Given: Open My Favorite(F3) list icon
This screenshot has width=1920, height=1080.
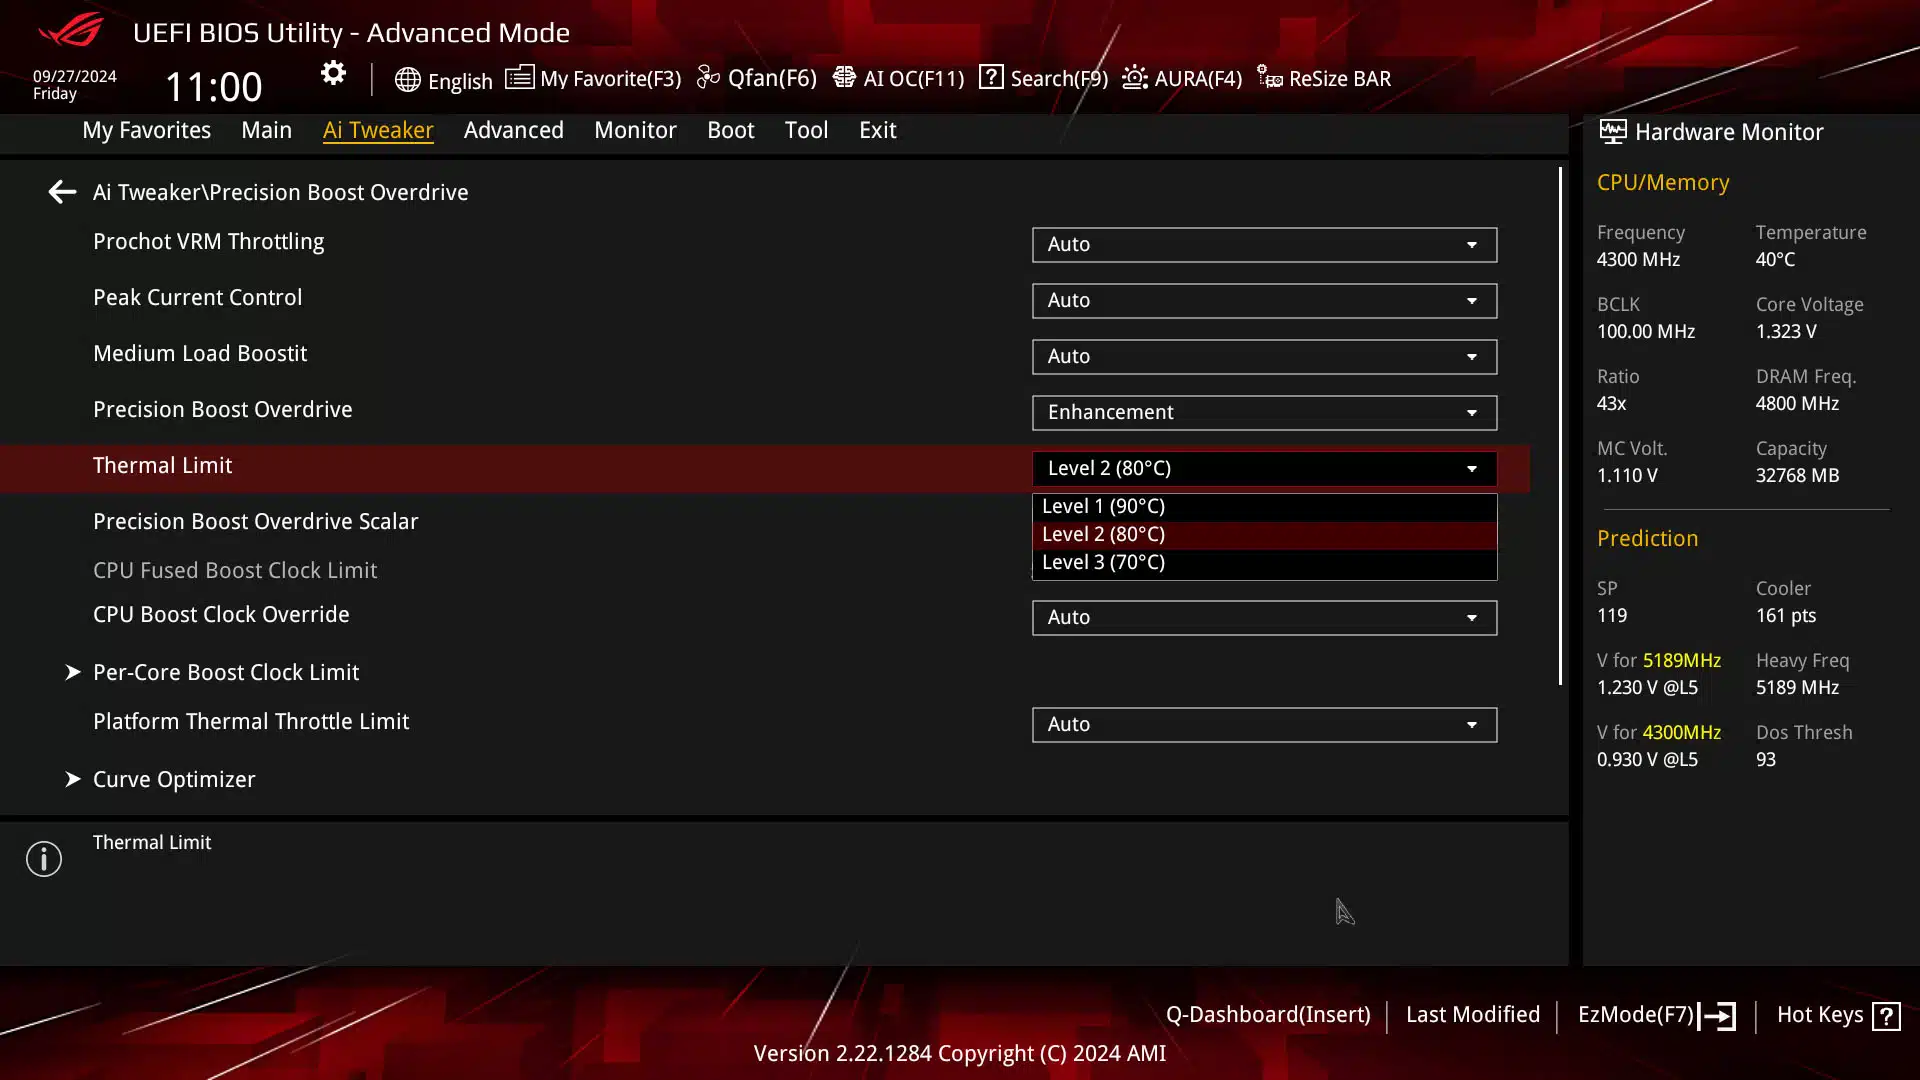Looking at the screenshot, I should click(519, 77).
